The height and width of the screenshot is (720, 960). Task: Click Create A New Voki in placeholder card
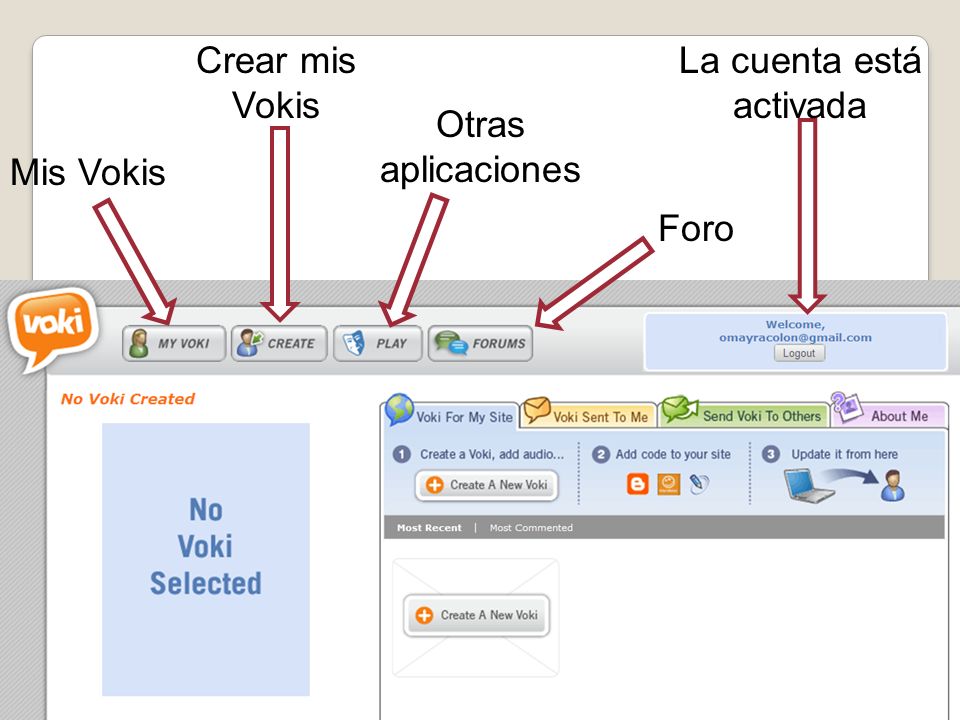(476, 615)
